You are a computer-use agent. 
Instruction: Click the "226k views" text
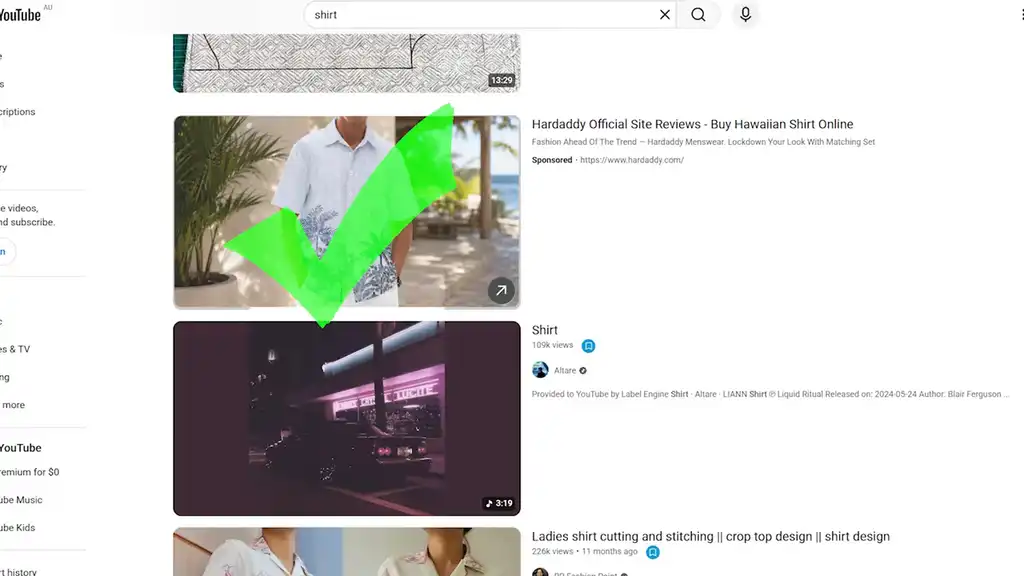tap(552, 552)
